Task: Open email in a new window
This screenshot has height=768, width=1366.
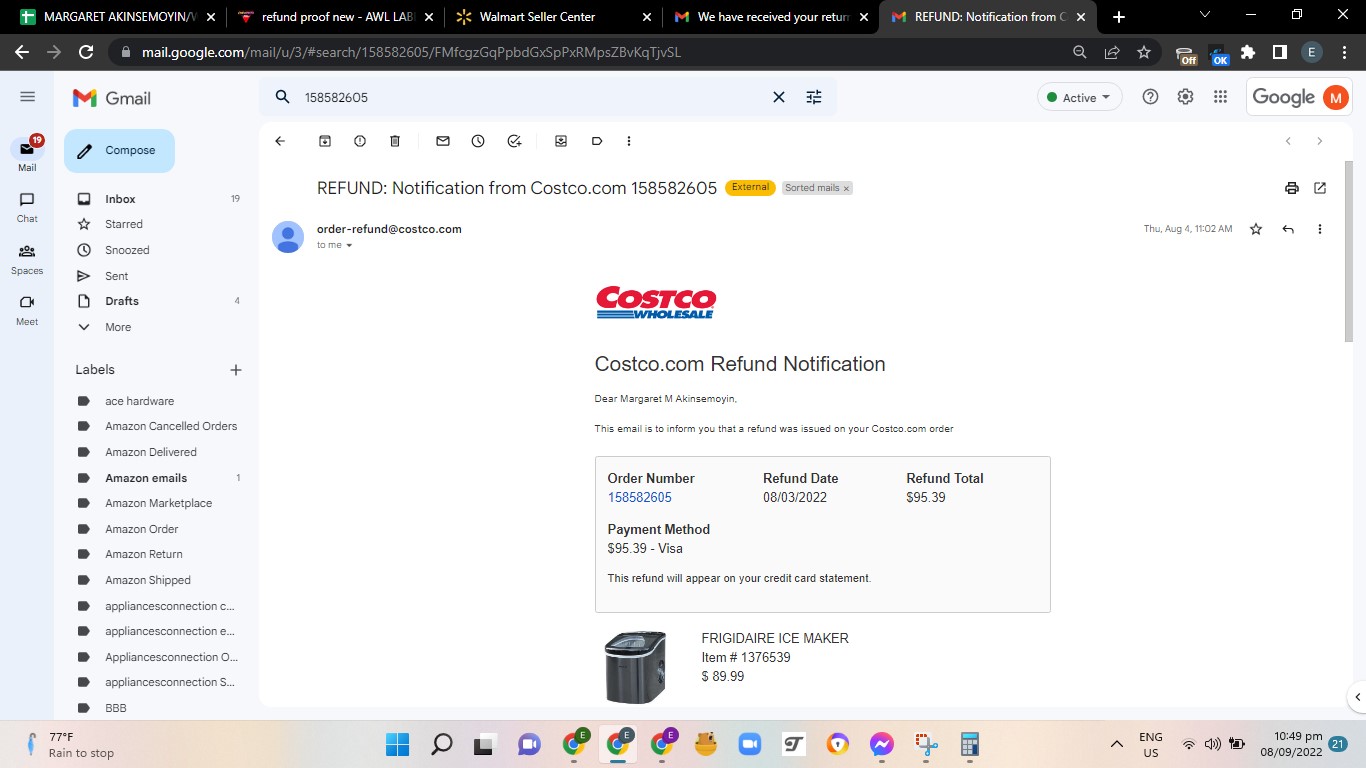Action: (1320, 188)
